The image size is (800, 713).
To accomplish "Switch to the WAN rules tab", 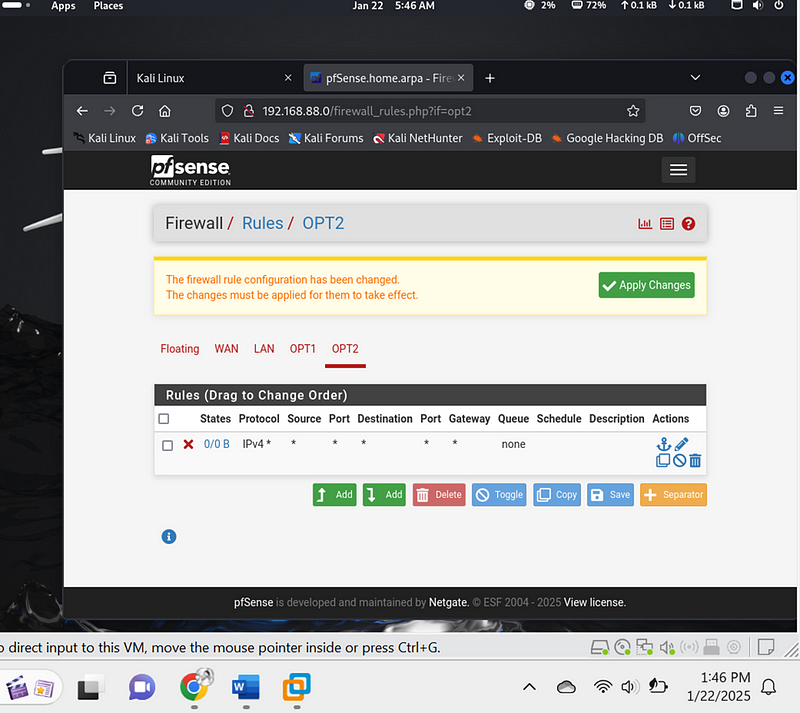I will pos(226,349).
